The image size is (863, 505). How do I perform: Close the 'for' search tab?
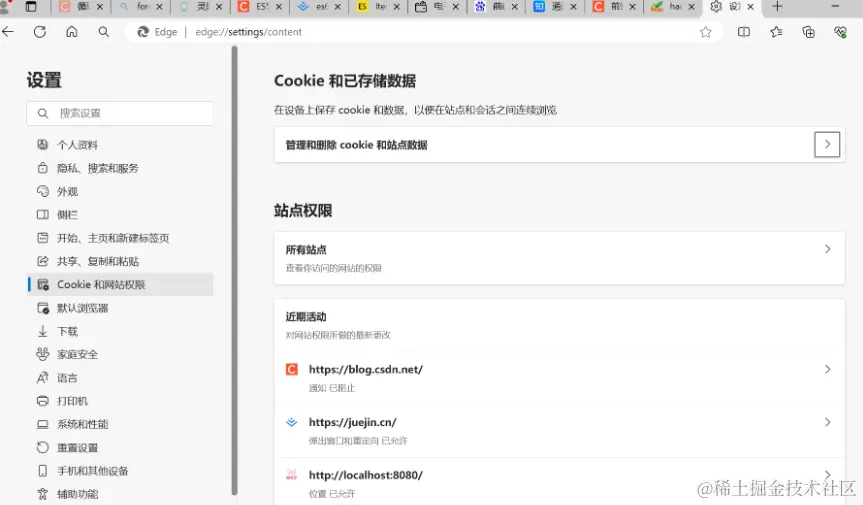point(160,7)
